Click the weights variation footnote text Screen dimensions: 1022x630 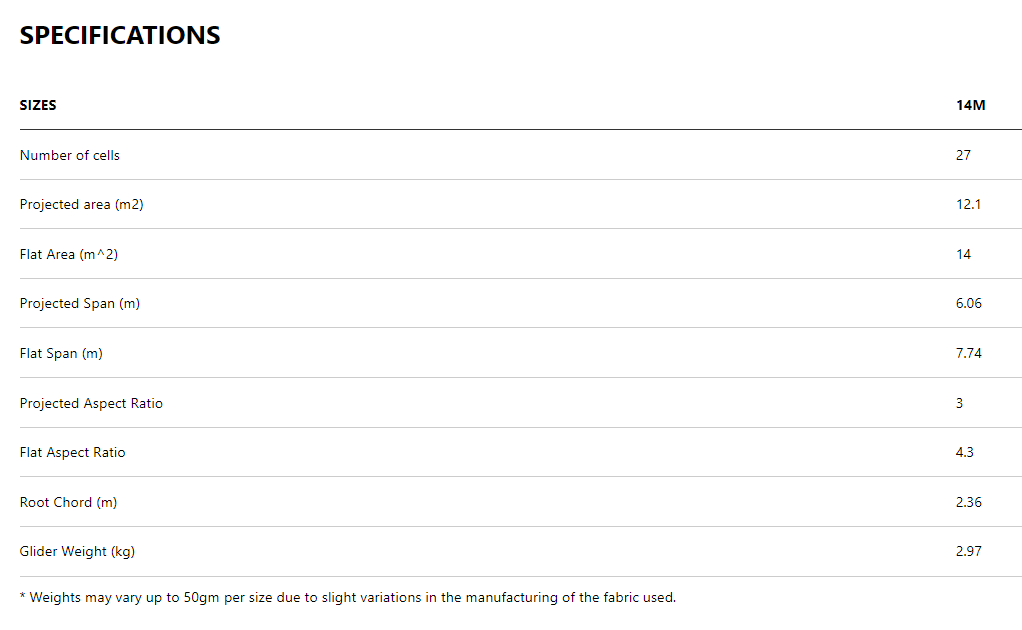(348, 598)
